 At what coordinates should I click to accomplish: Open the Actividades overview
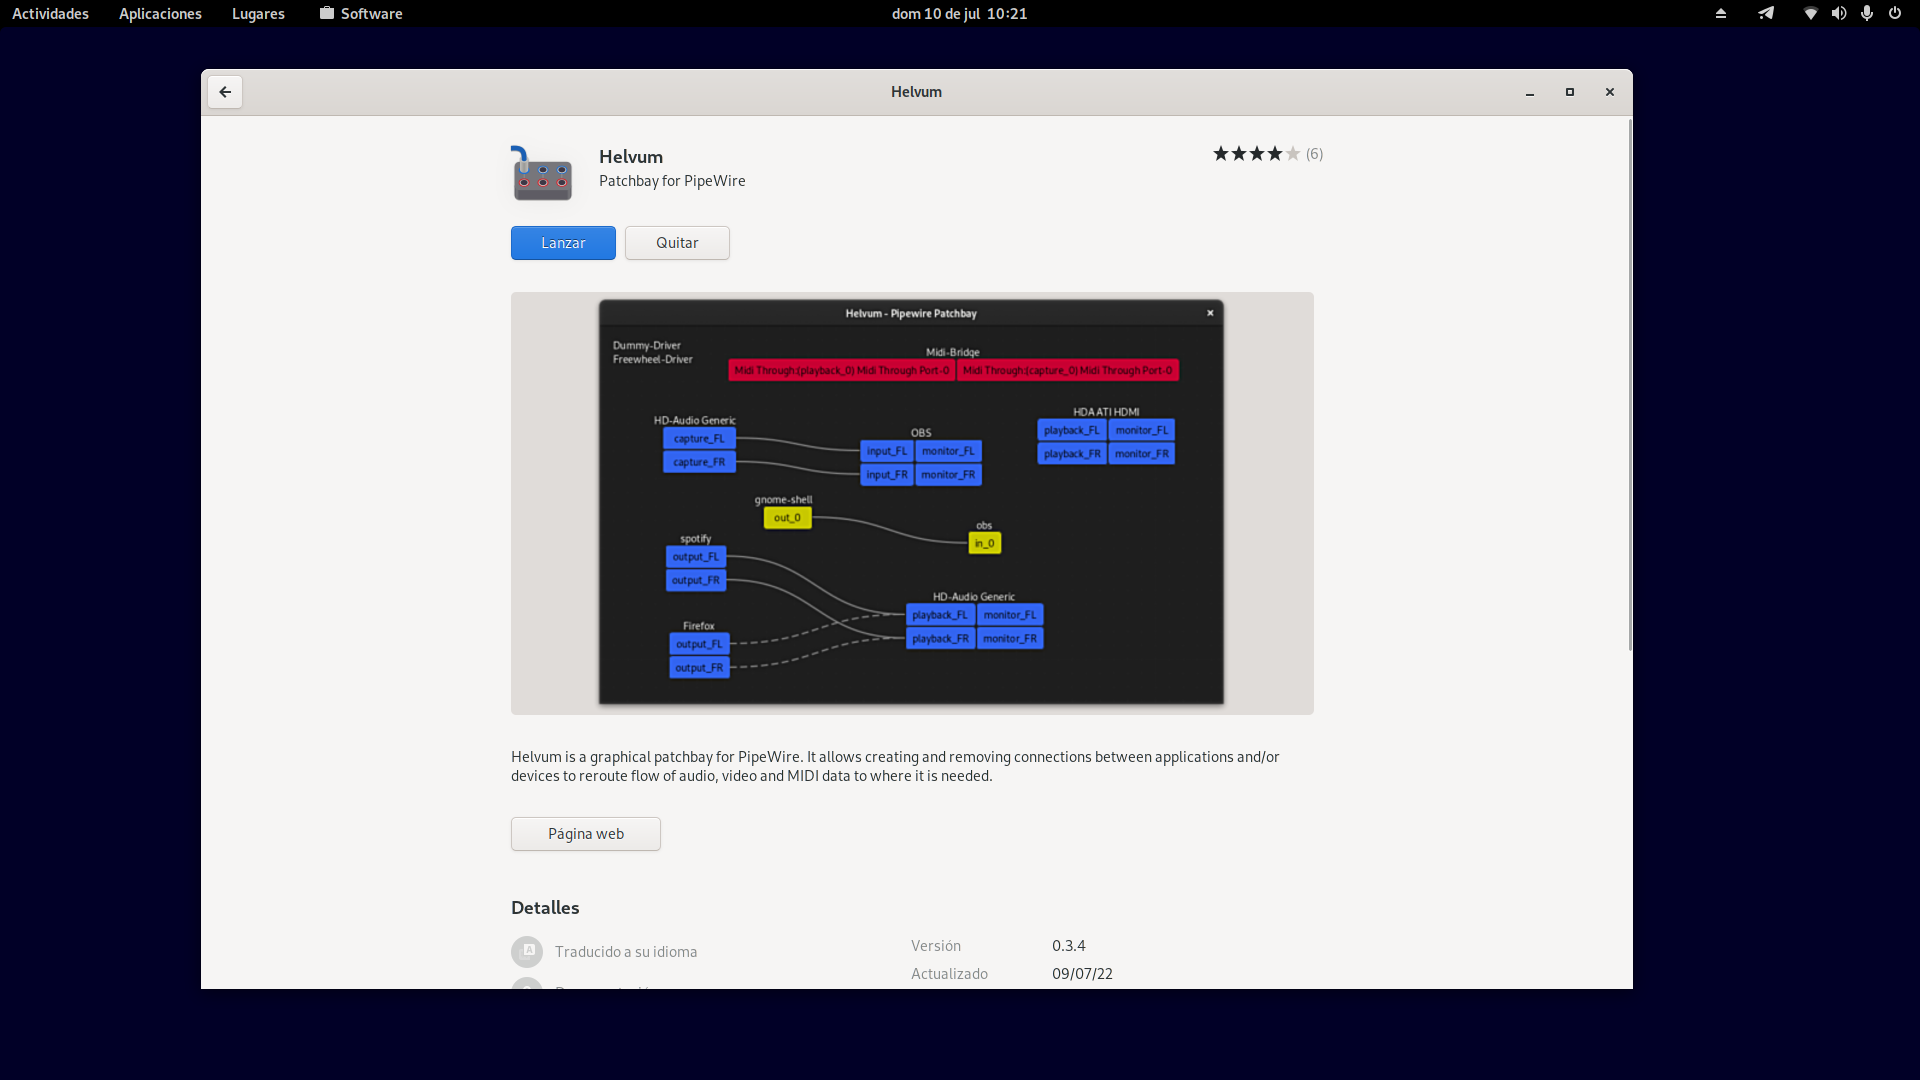point(50,14)
